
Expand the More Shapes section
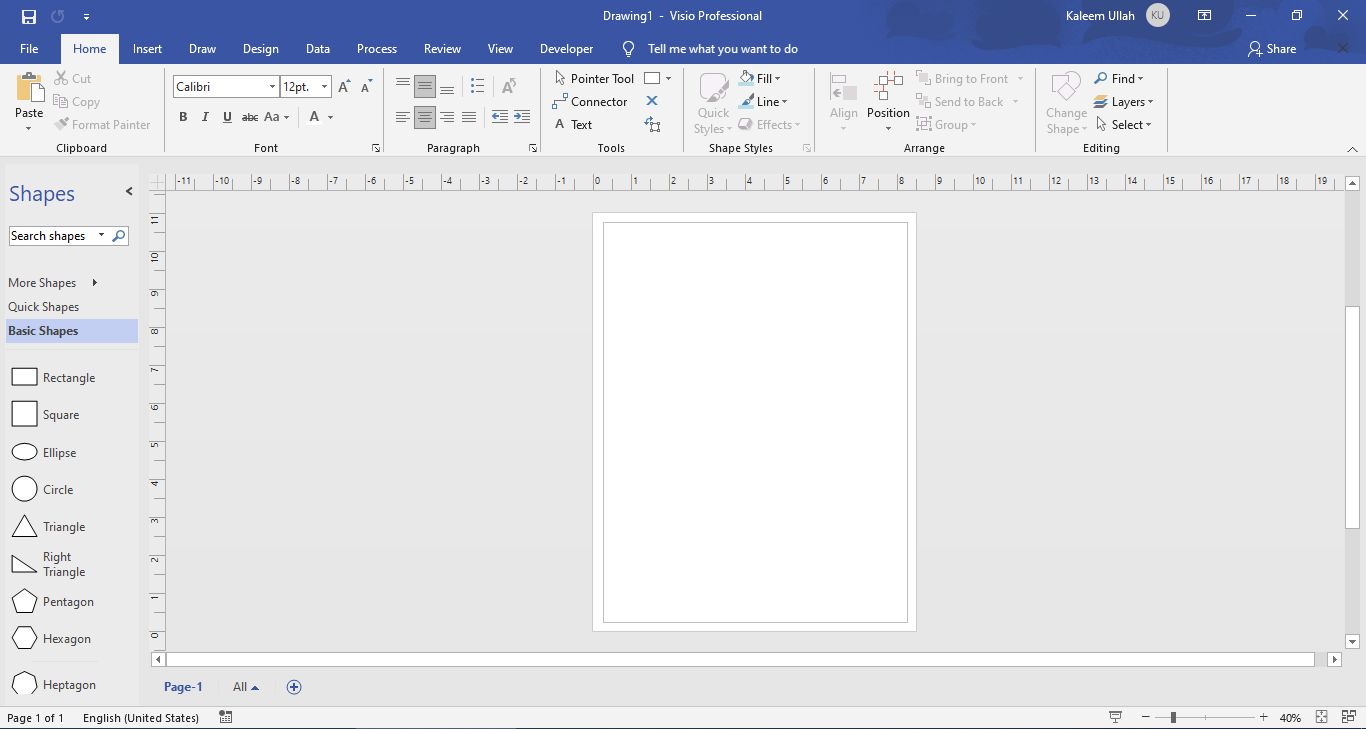point(42,282)
